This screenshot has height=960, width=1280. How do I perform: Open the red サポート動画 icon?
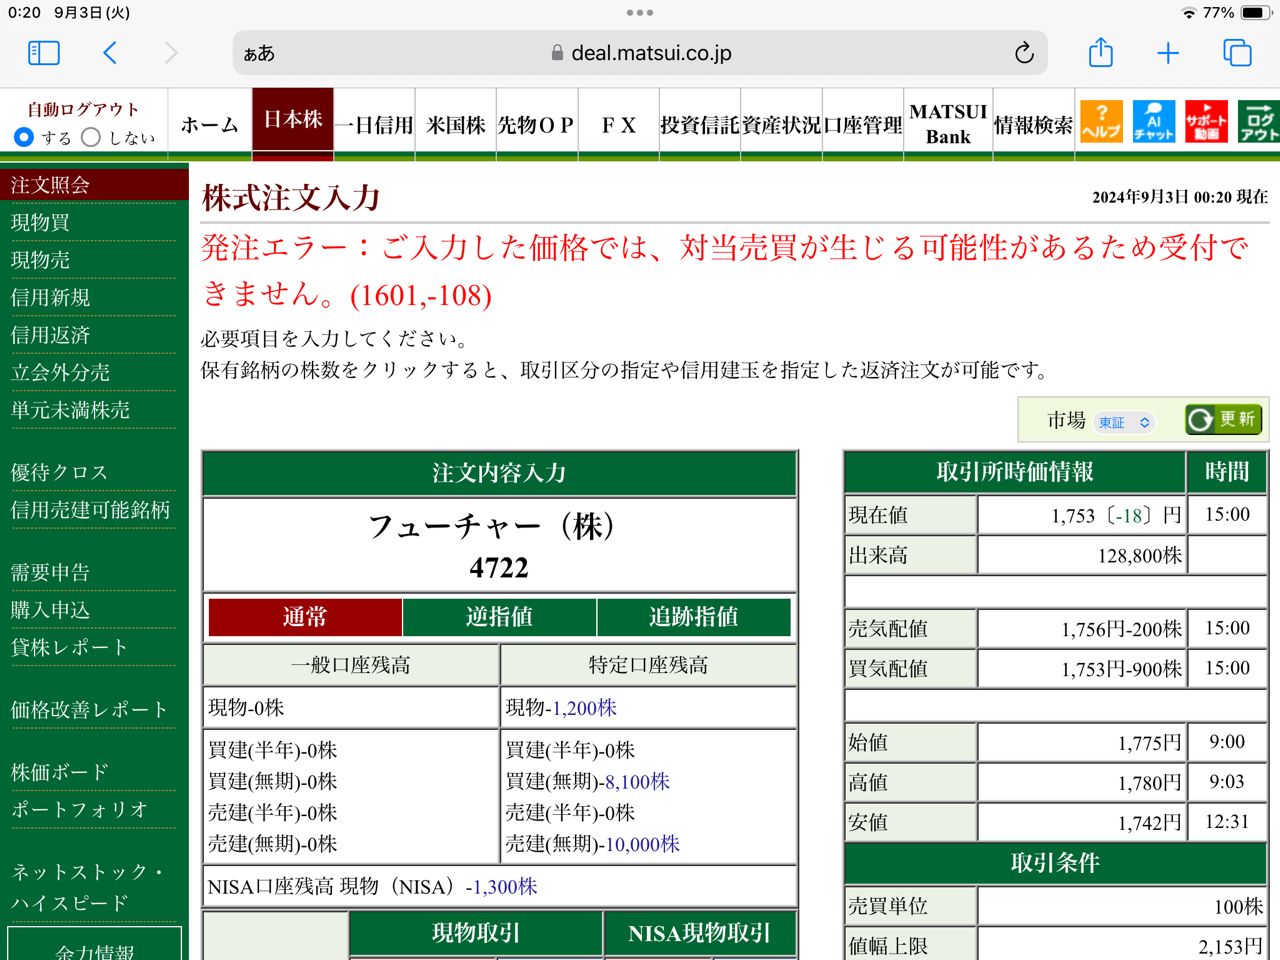[x=1207, y=122]
